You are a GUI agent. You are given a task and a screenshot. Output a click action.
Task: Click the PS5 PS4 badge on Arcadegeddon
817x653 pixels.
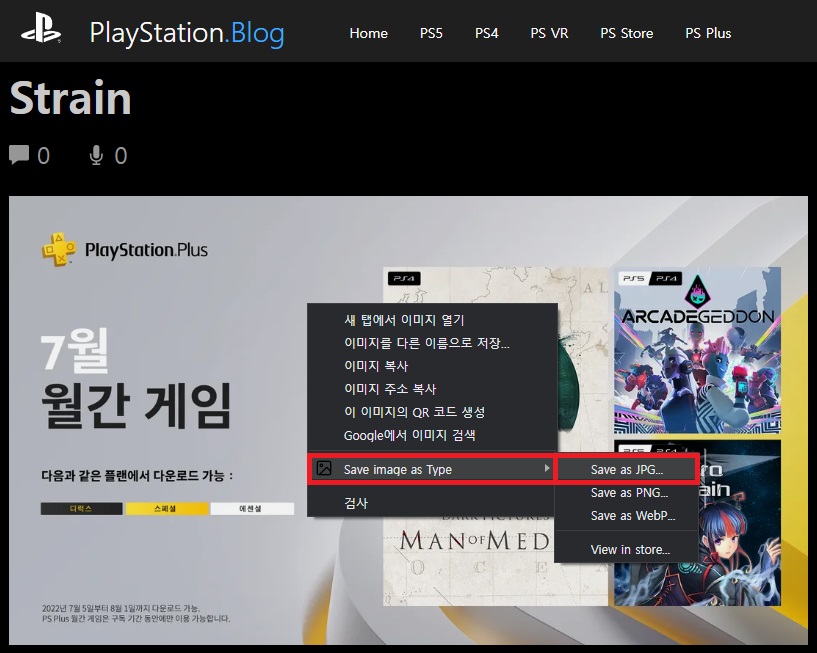click(650, 279)
